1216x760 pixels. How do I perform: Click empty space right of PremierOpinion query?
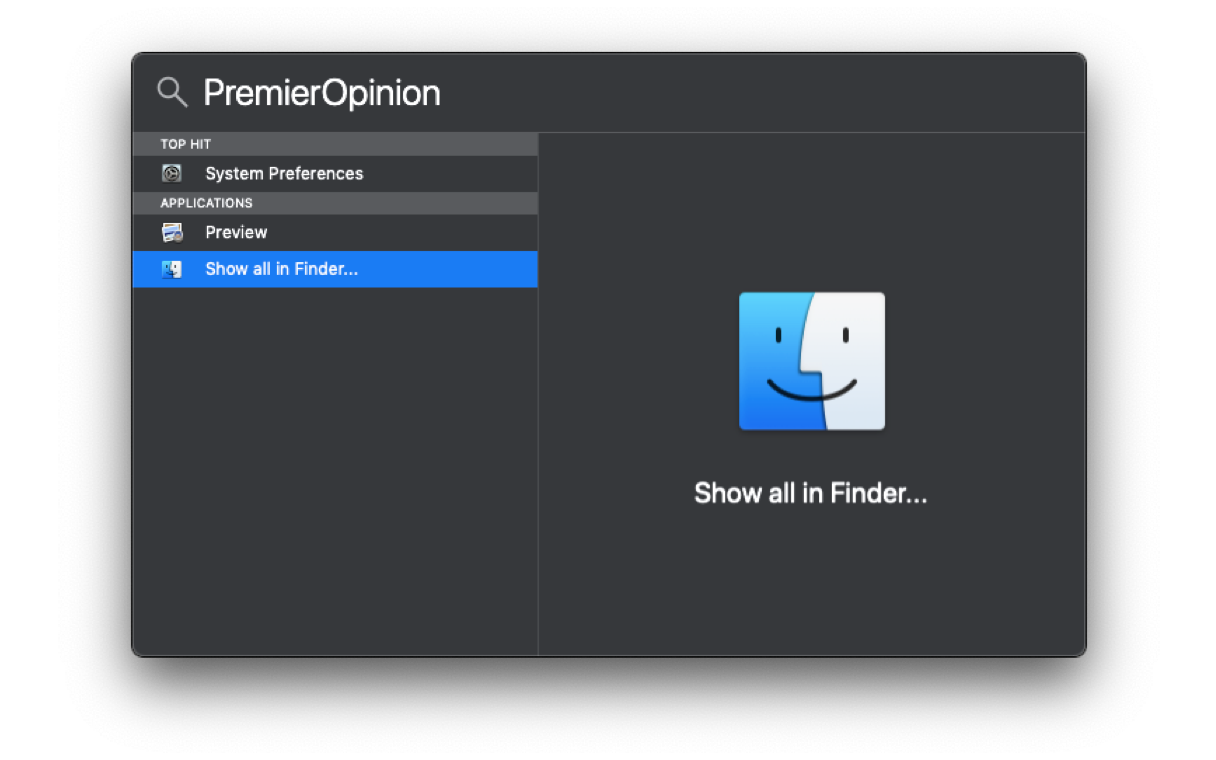760,93
